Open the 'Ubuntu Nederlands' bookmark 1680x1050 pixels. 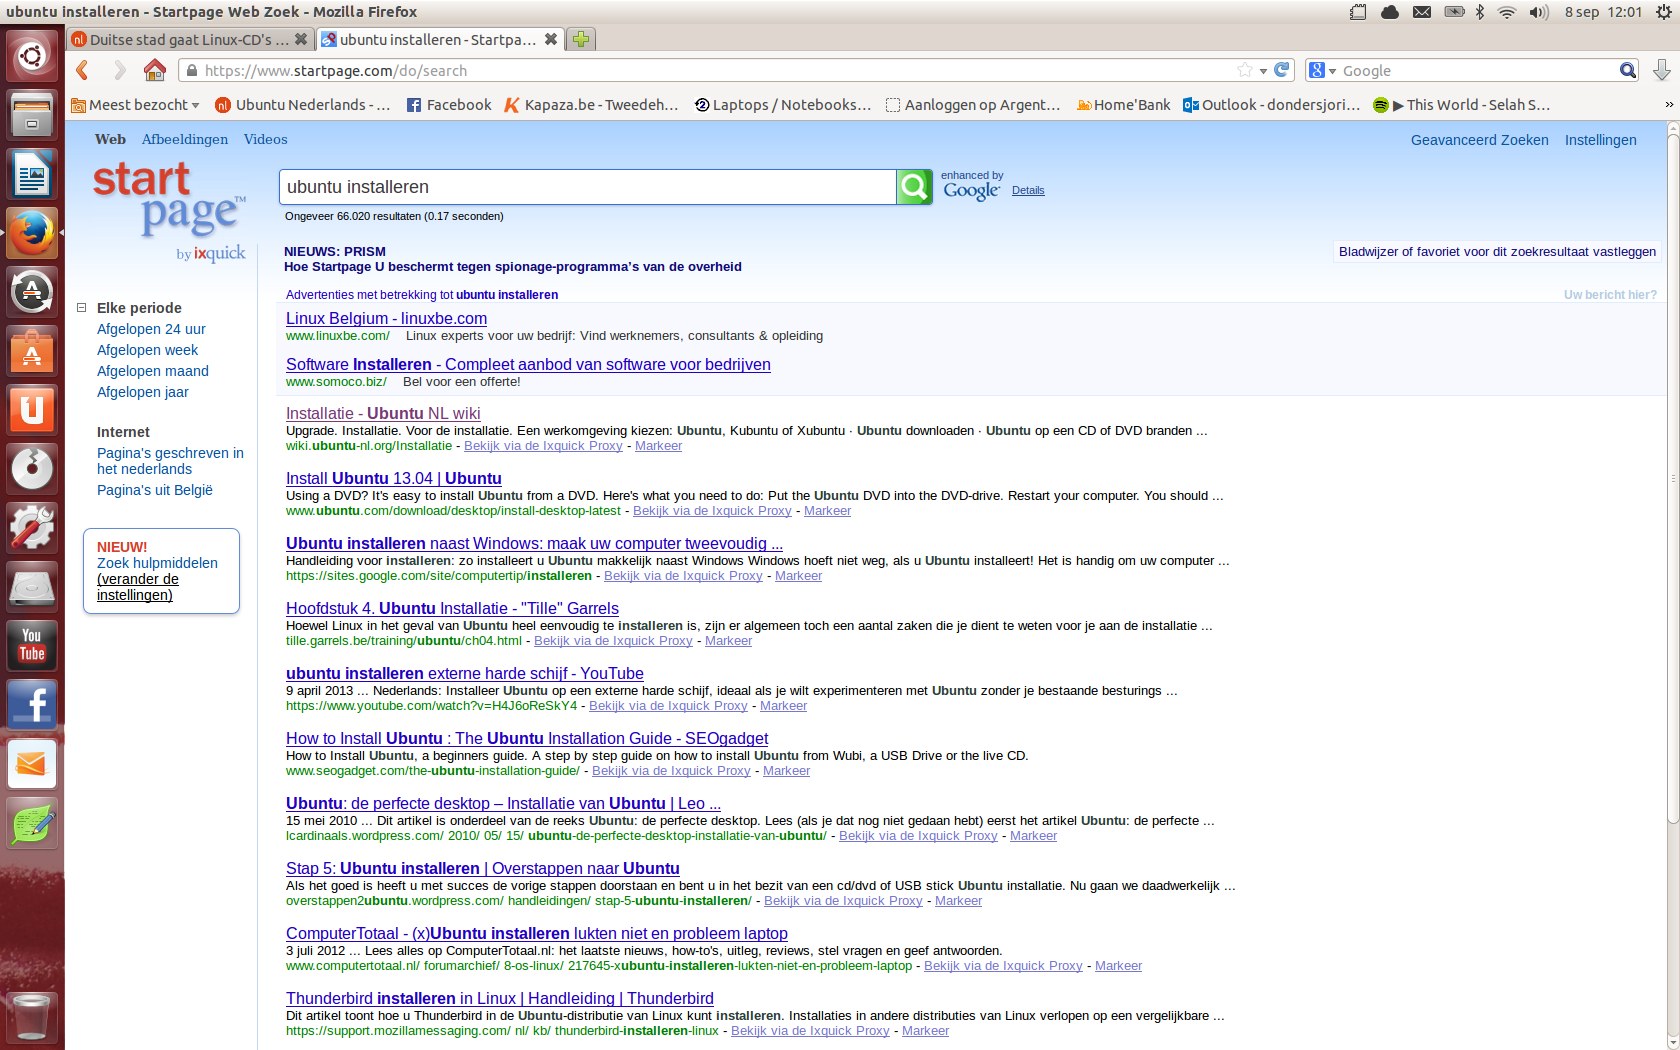[x=303, y=104]
